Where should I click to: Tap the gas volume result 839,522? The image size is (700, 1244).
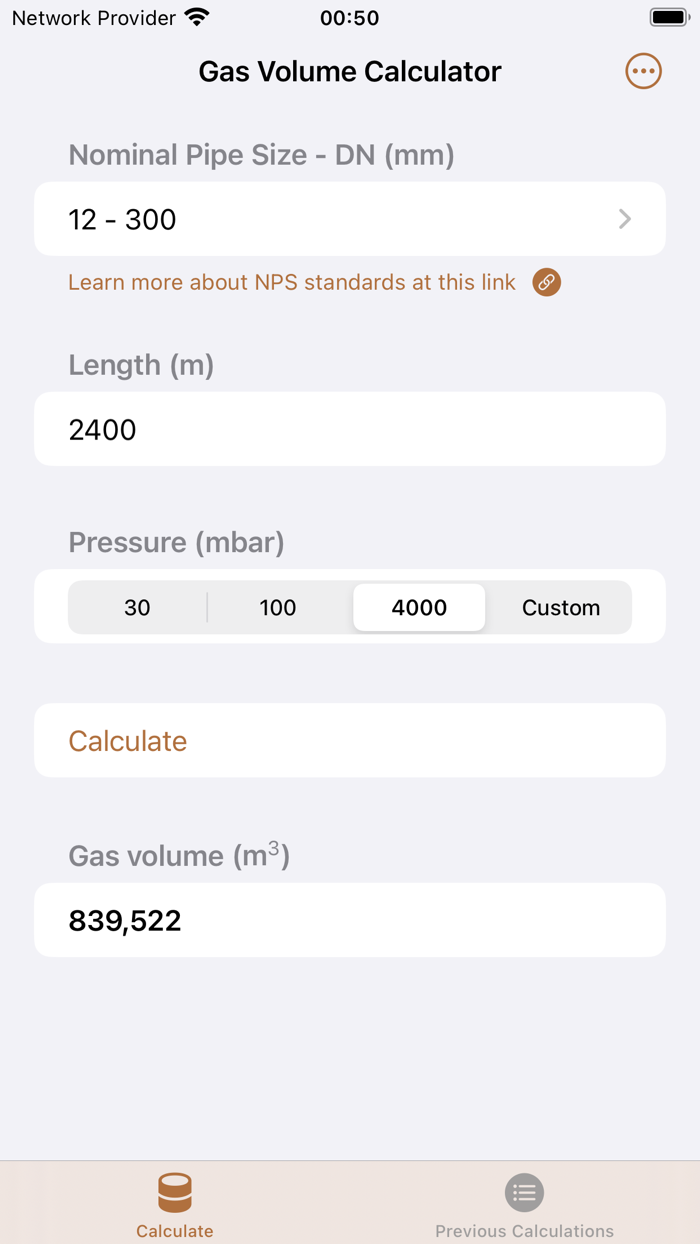coord(125,920)
